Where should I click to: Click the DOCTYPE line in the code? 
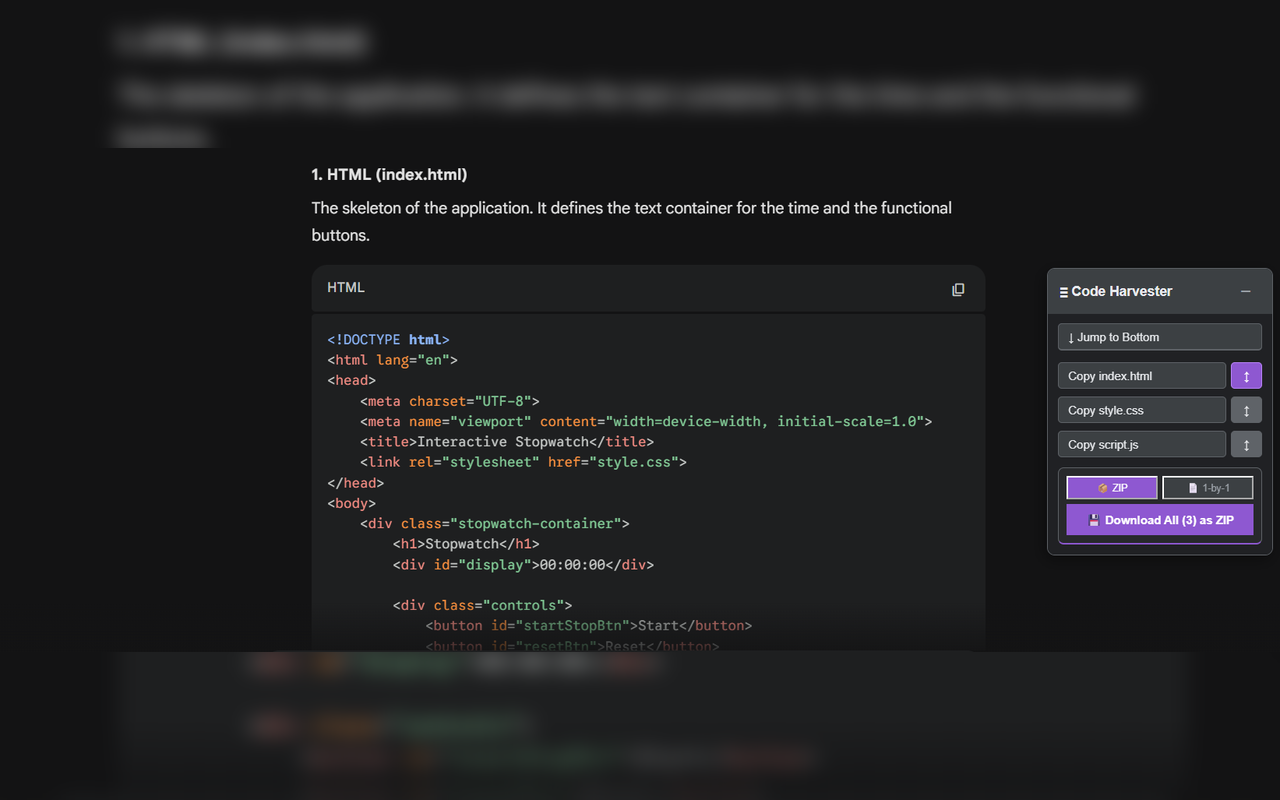(x=388, y=339)
